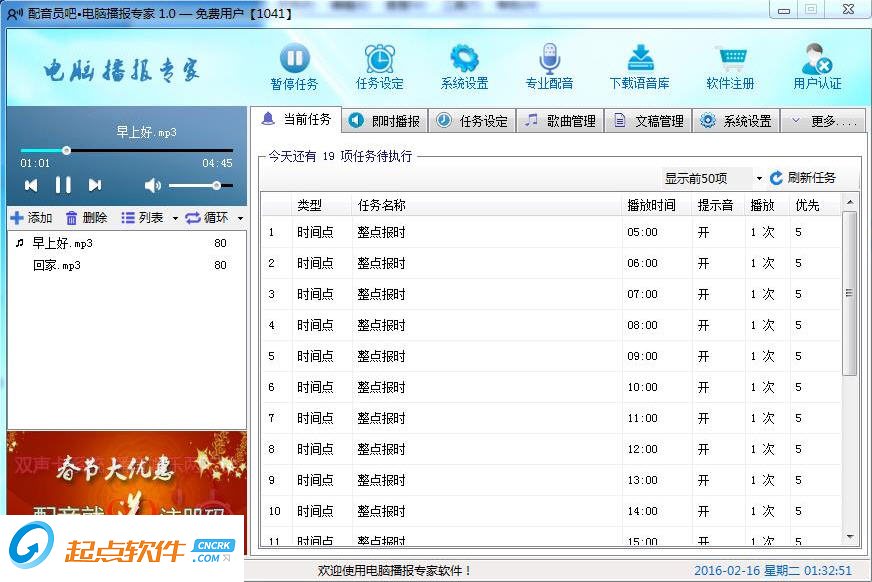Select 回家.mp3 in the playlist

(125, 265)
